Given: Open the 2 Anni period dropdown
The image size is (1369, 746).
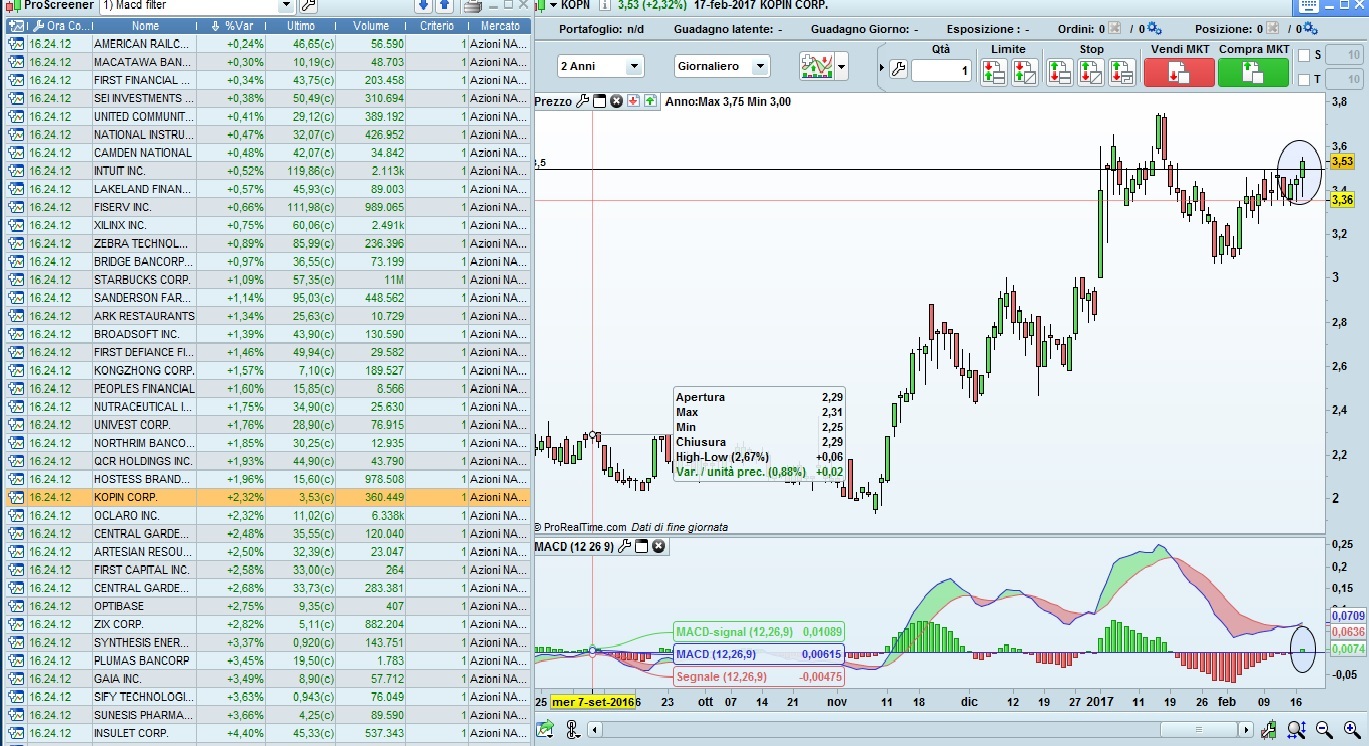Looking at the screenshot, I should tap(634, 67).
